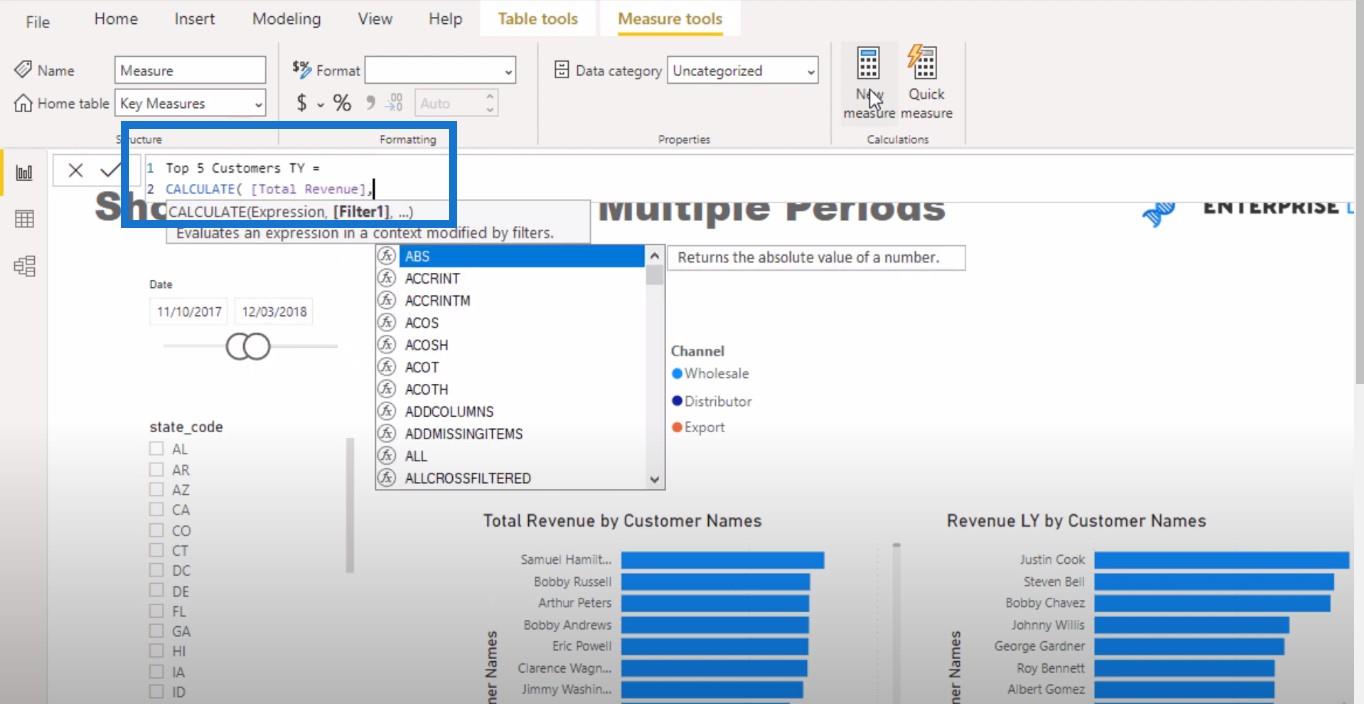Click the Distributor channel legend item
Viewport: 1364px width, 704px height.
[712, 401]
